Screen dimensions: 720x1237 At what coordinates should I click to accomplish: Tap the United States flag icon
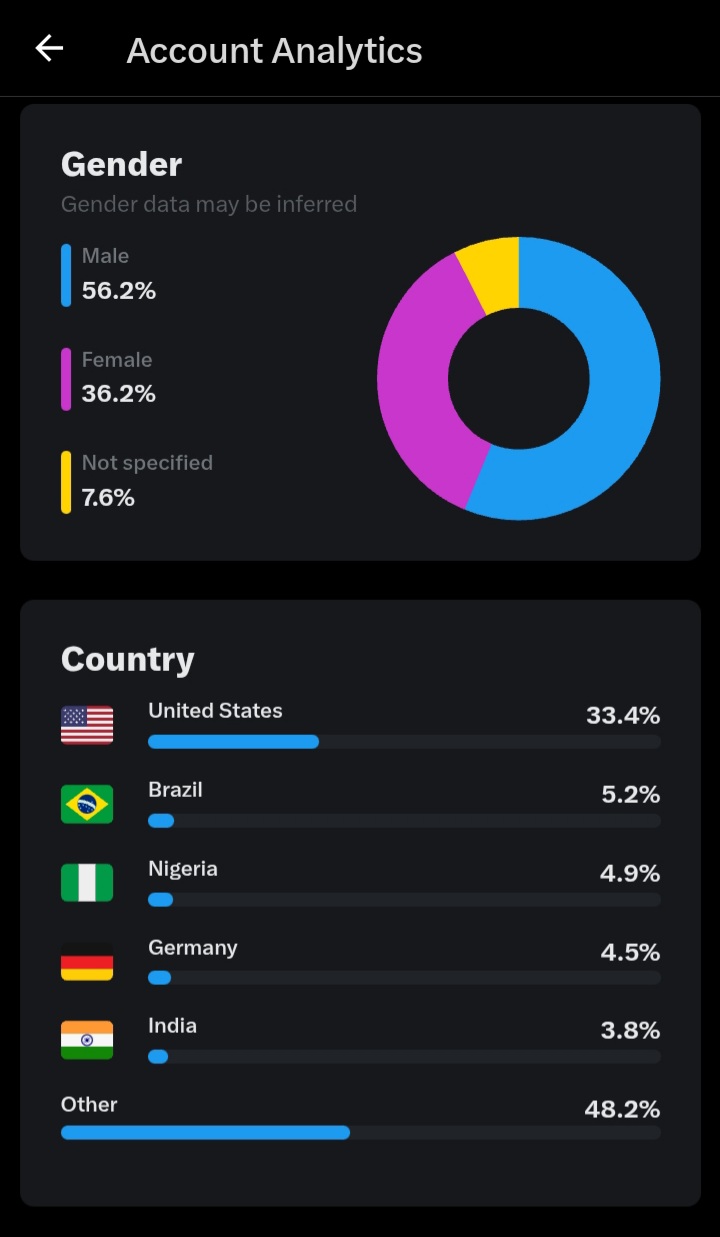click(87, 725)
